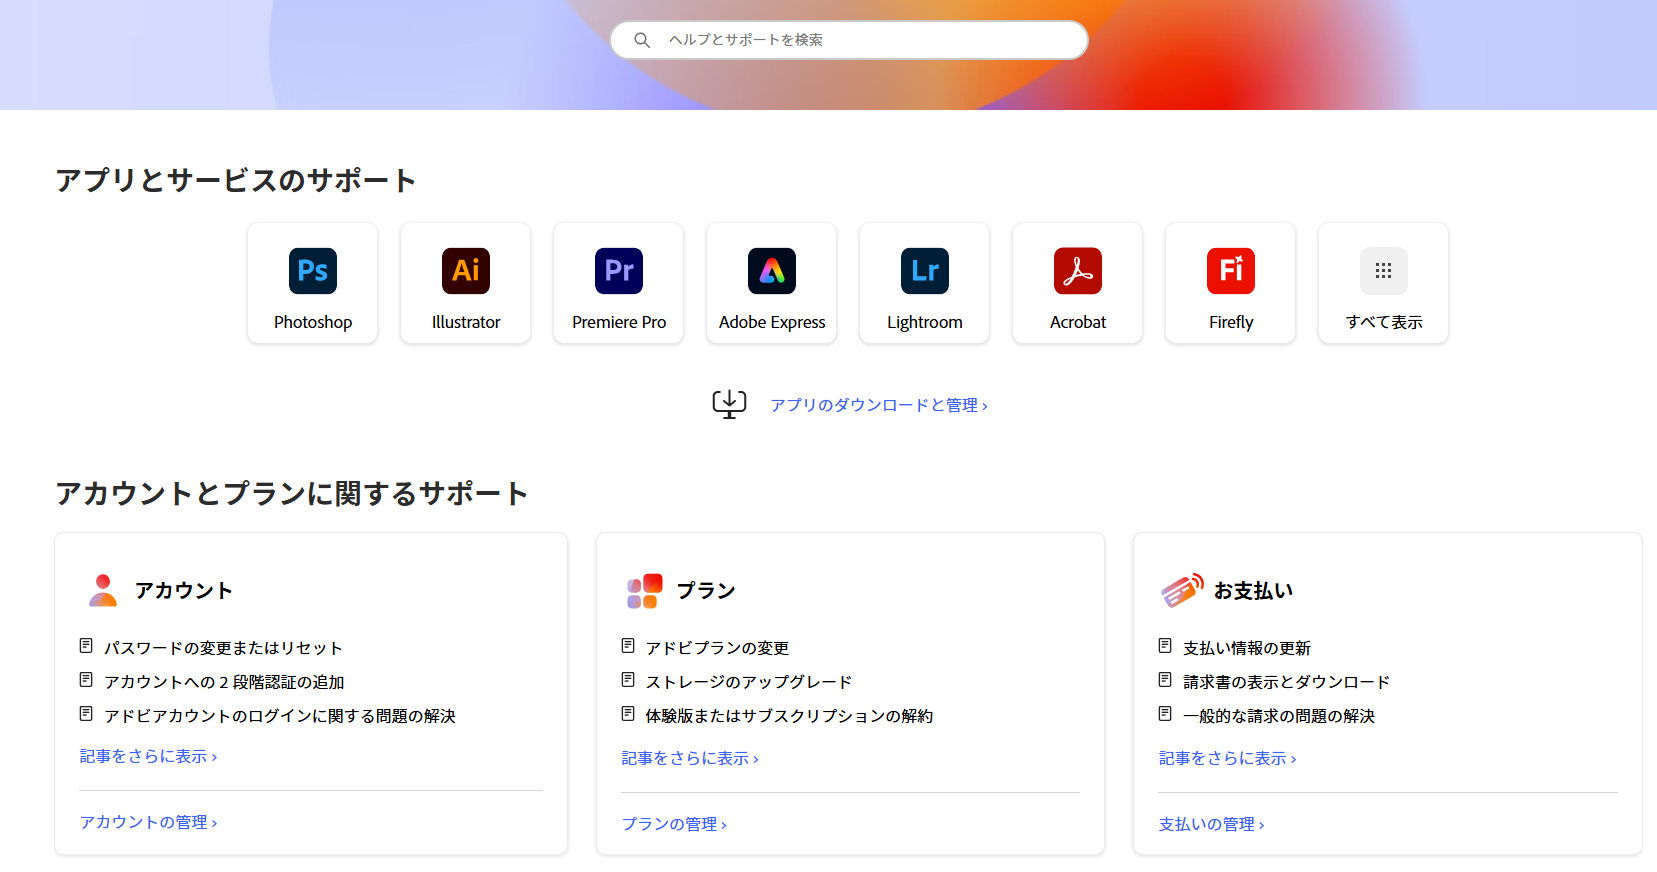Show more articles in アカウント card
Image resolution: width=1657 pixels, height=872 pixels.
pyautogui.click(x=148, y=756)
